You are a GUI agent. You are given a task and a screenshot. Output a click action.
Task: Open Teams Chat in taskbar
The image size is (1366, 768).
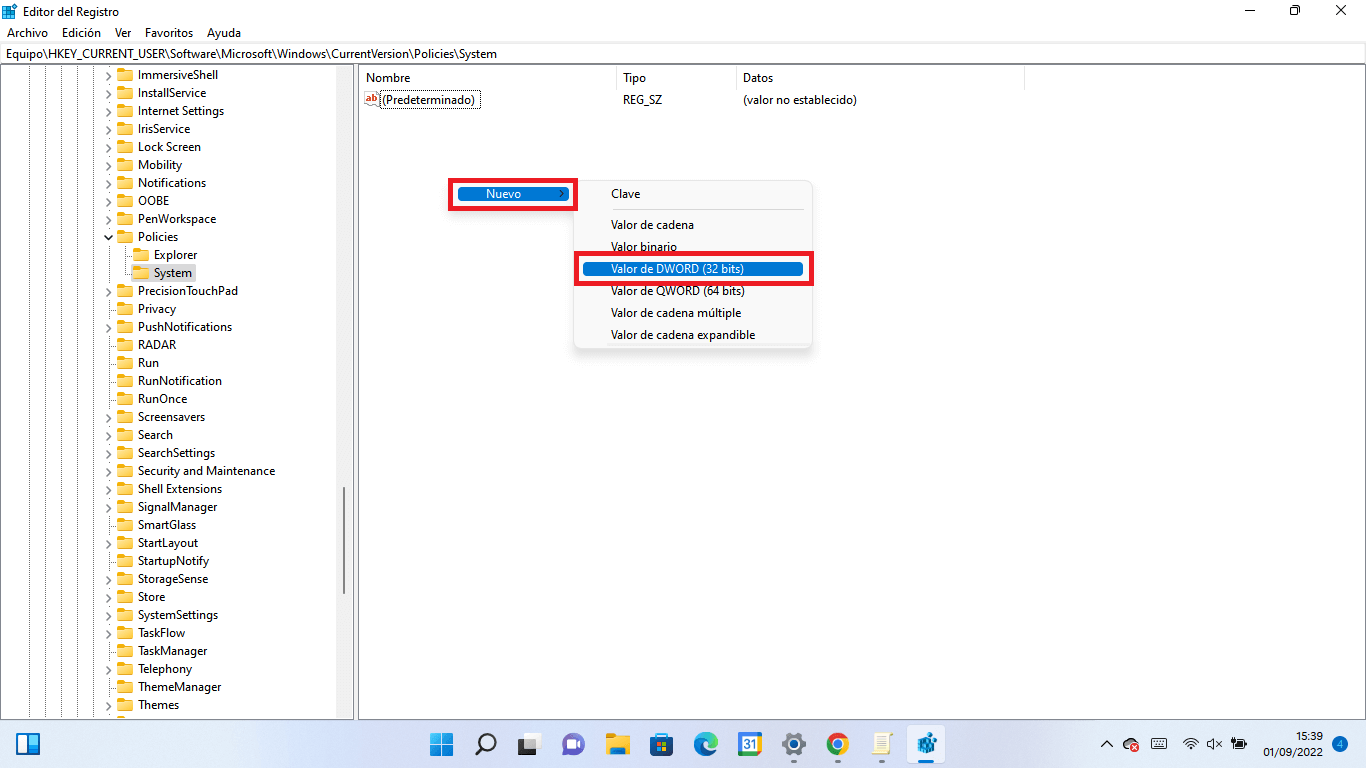[573, 744]
